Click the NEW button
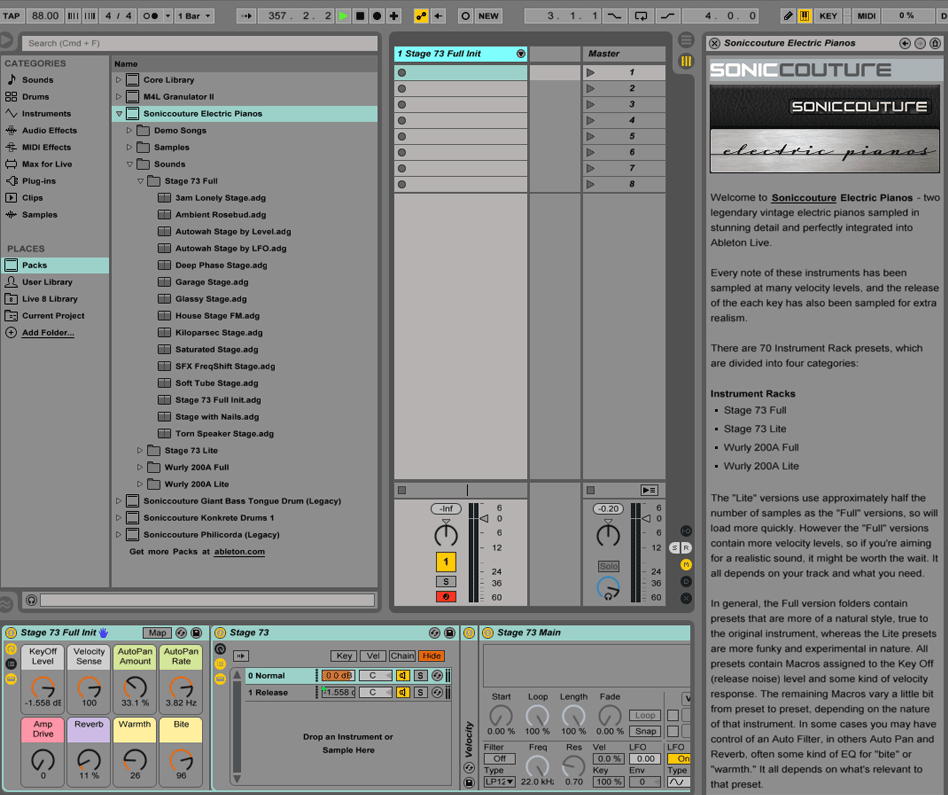948x795 pixels. click(488, 16)
